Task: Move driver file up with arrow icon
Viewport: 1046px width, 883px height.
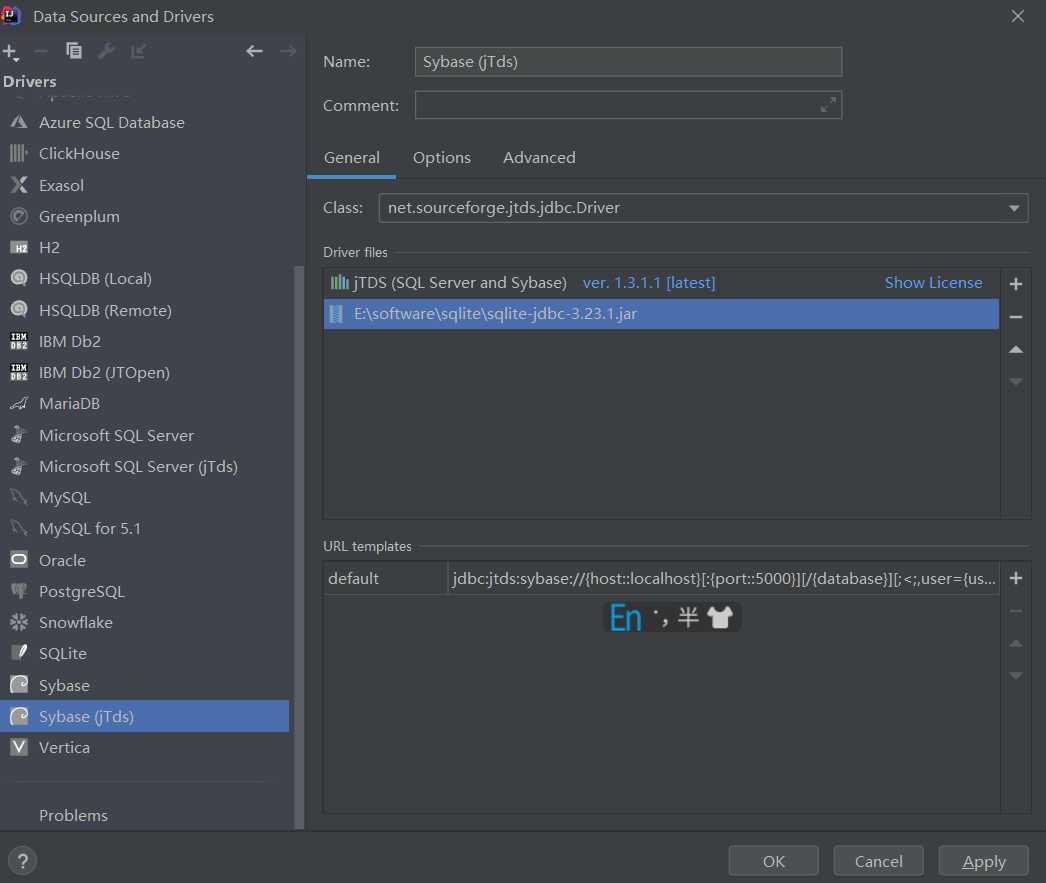Action: click(1016, 349)
